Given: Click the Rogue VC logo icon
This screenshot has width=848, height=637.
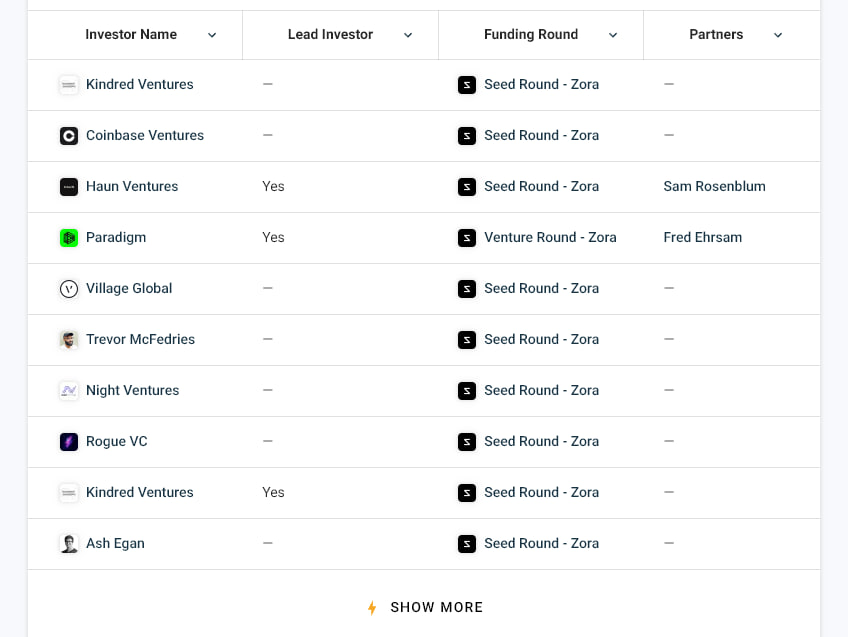Looking at the screenshot, I should pyautogui.click(x=69, y=442).
